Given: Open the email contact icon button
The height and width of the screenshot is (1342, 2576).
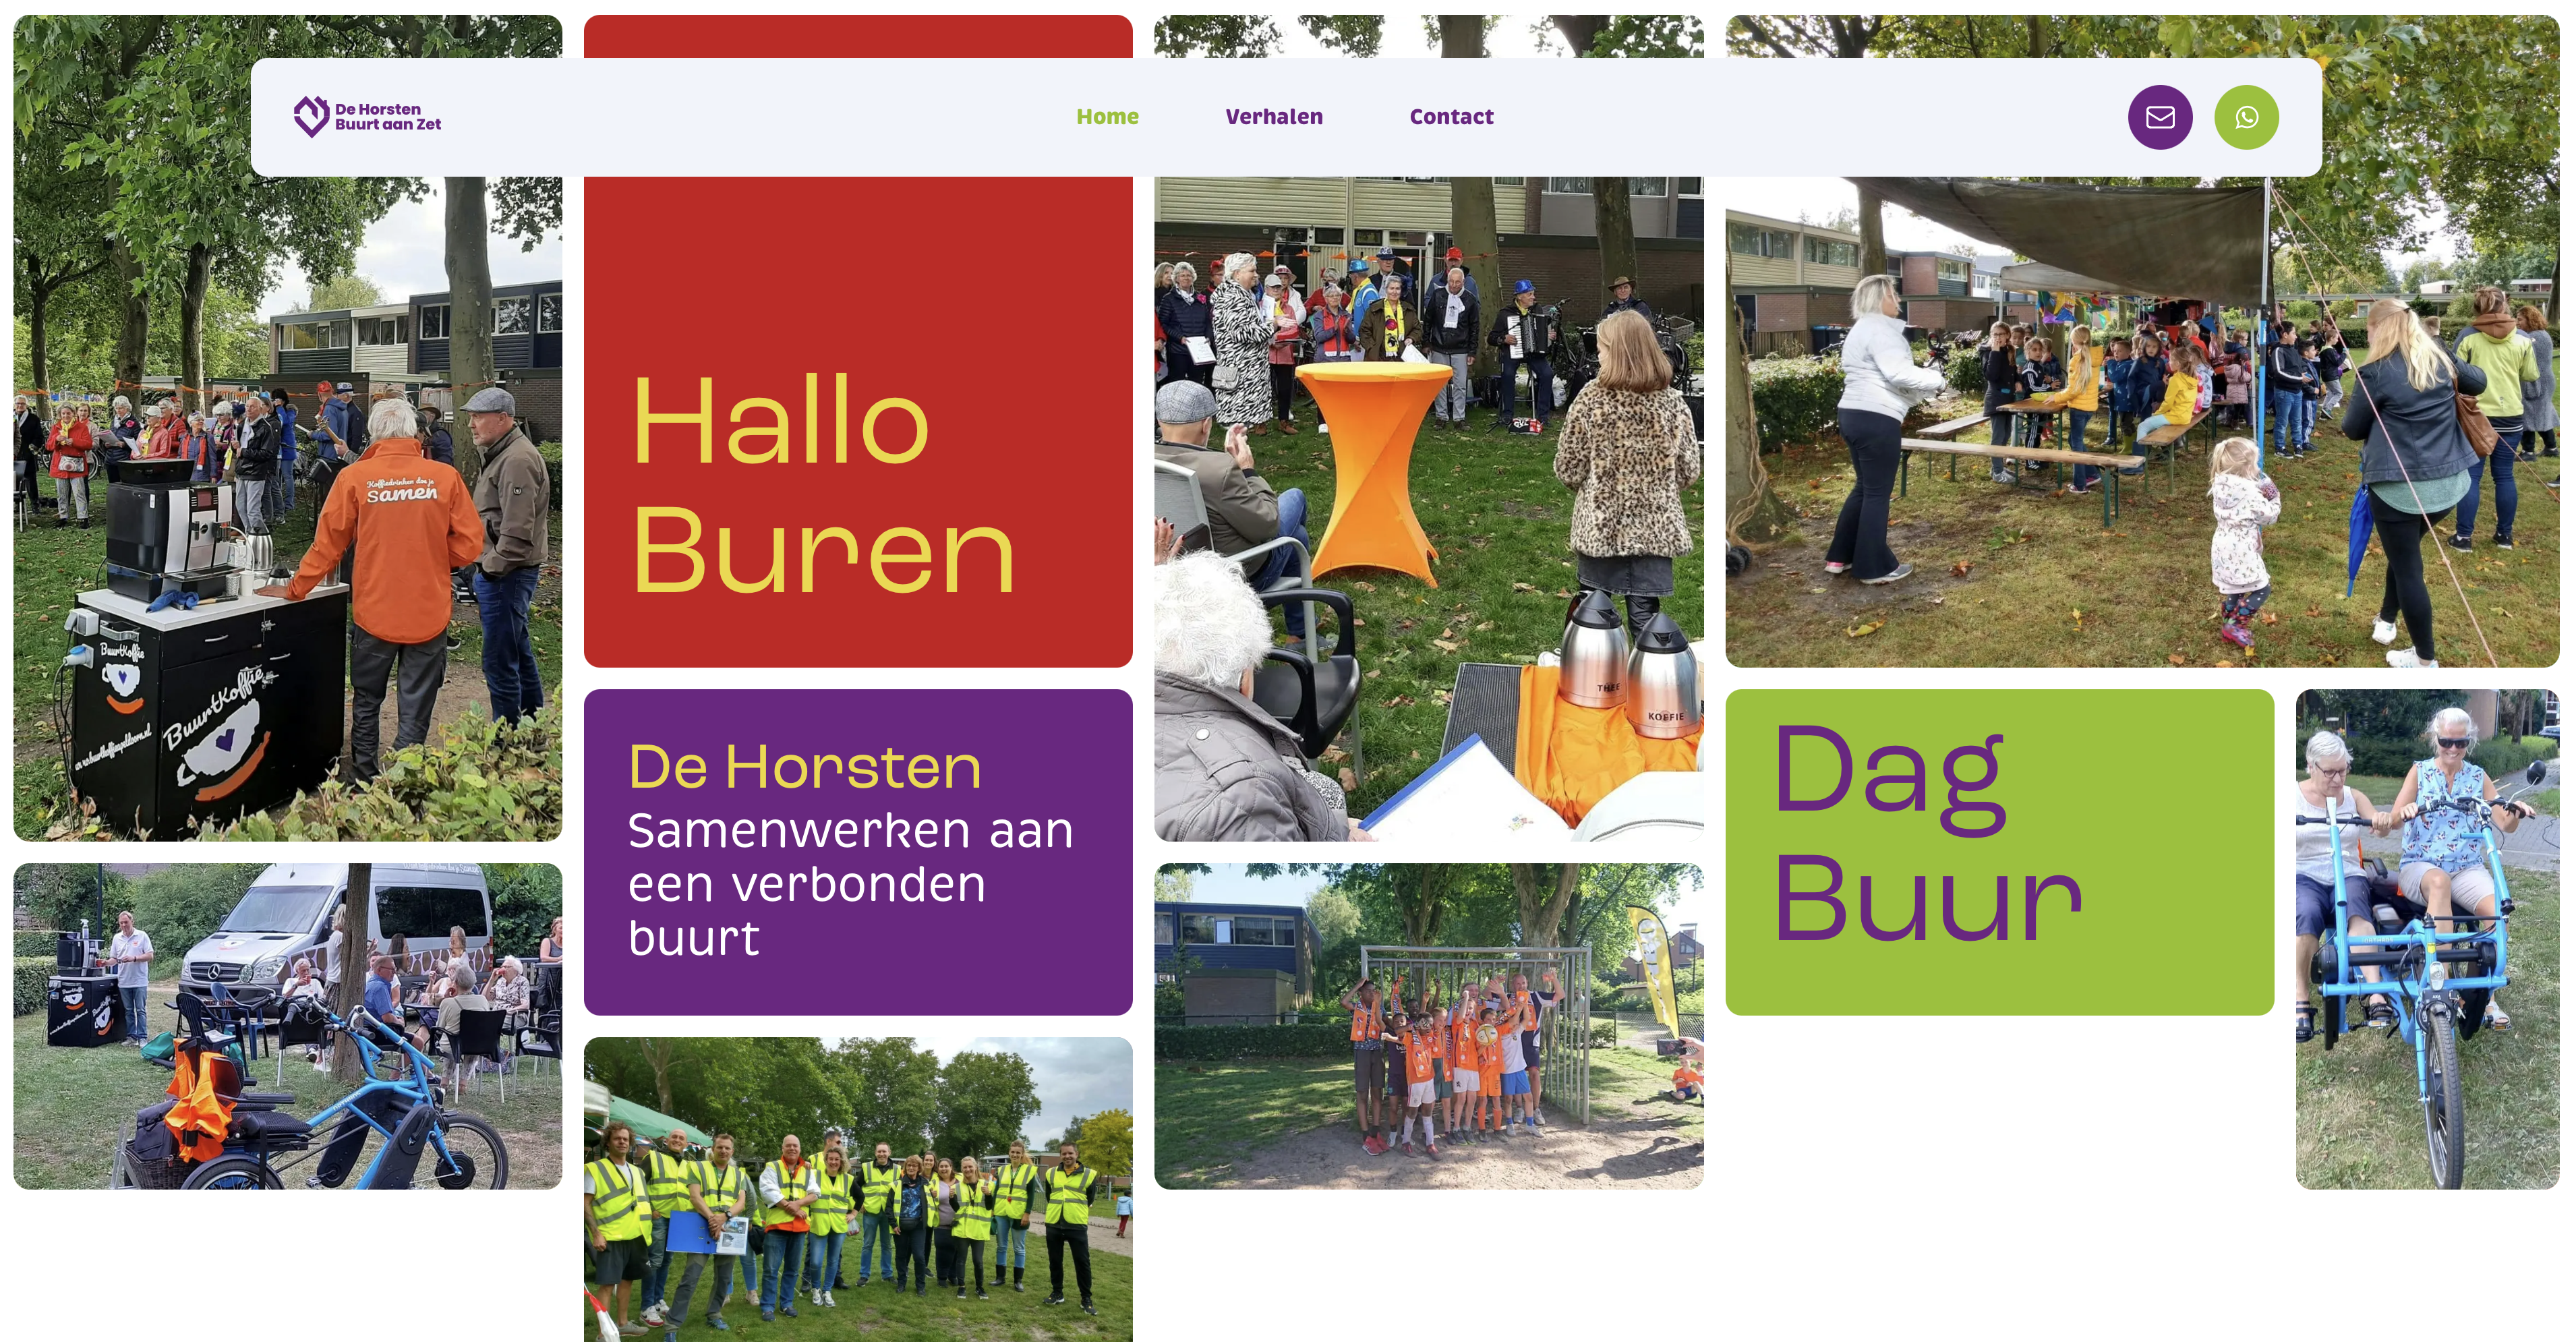Looking at the screenshot, I should (2160, 117).
